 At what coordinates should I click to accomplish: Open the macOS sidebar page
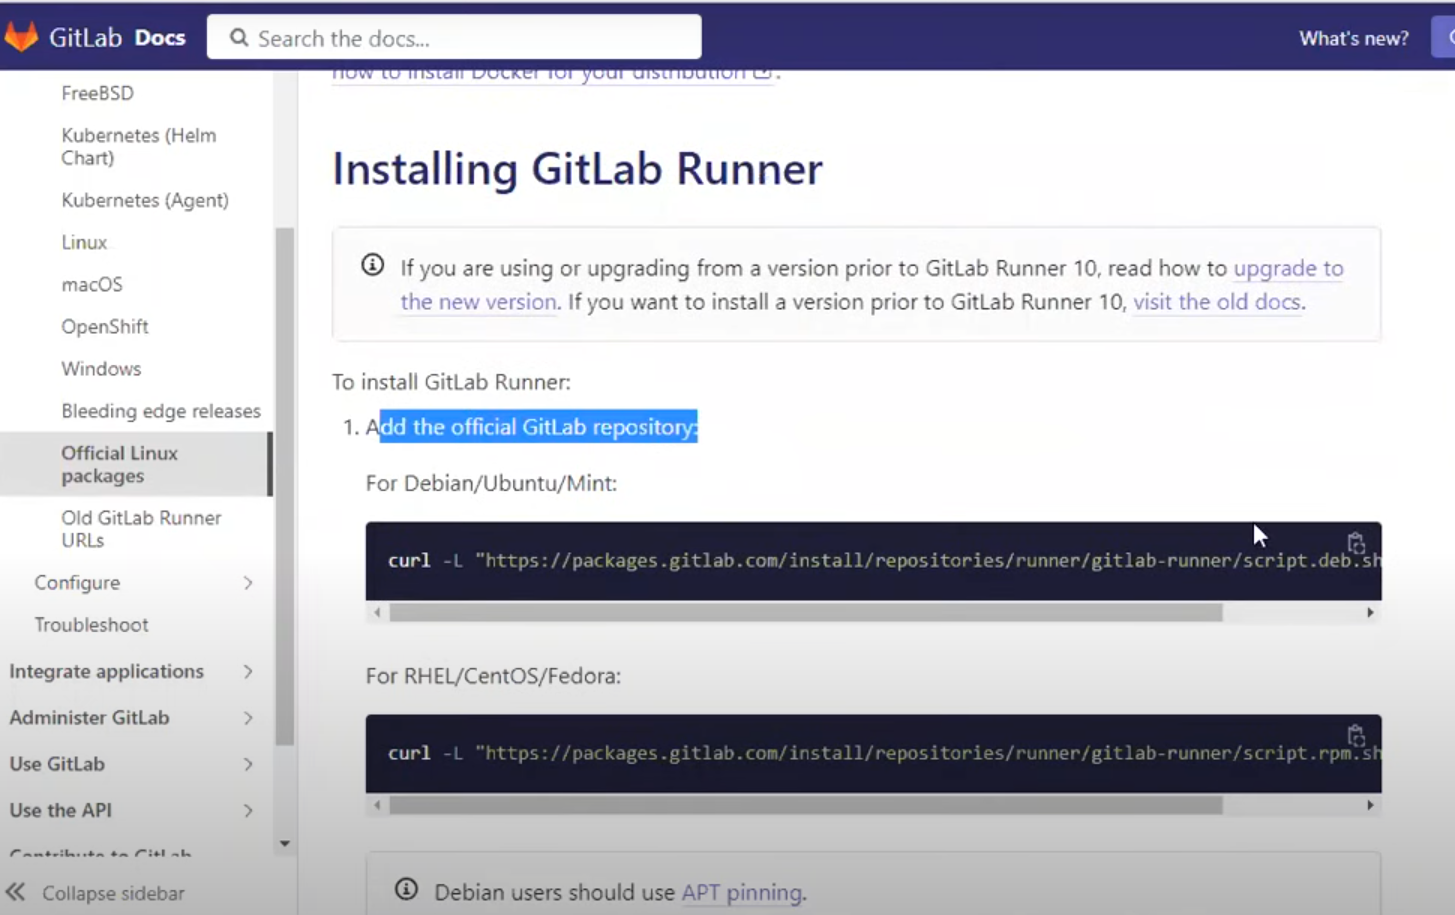(x=92, y=284)
